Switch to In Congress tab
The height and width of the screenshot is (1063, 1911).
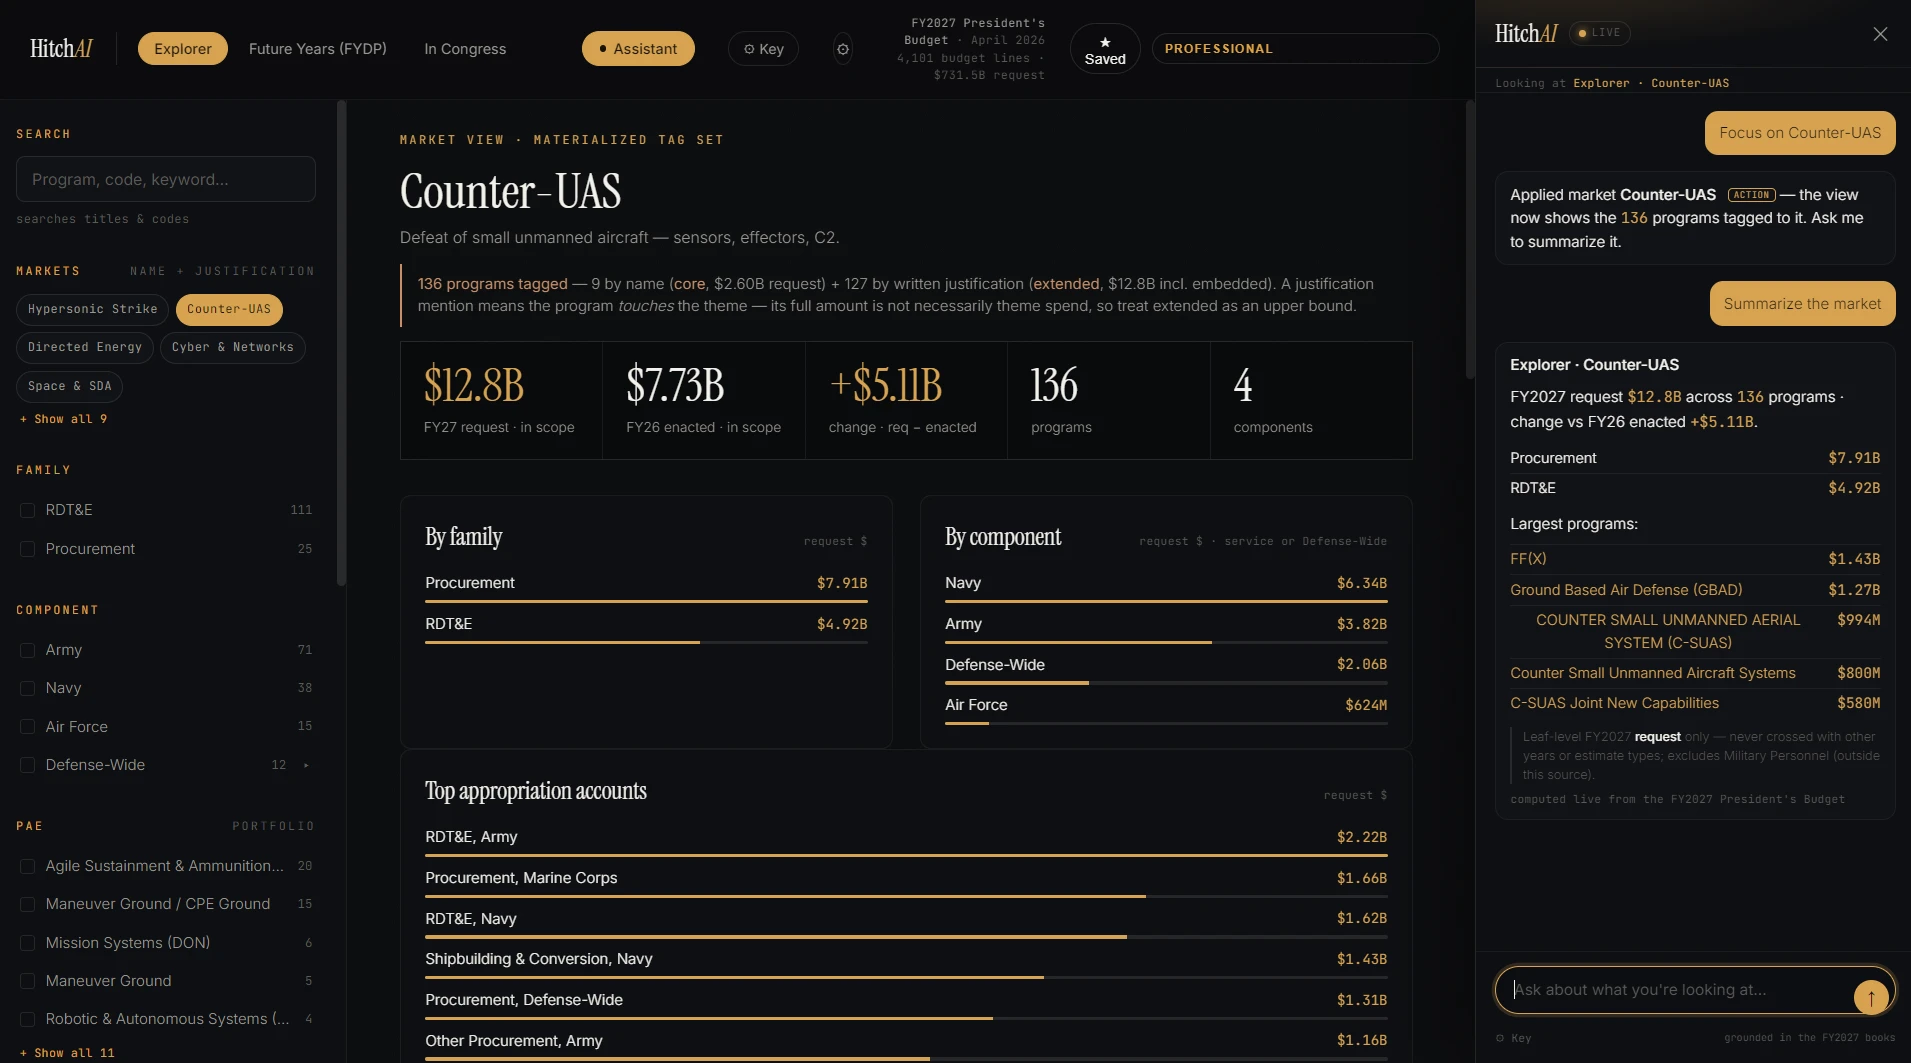click(465, 49)
